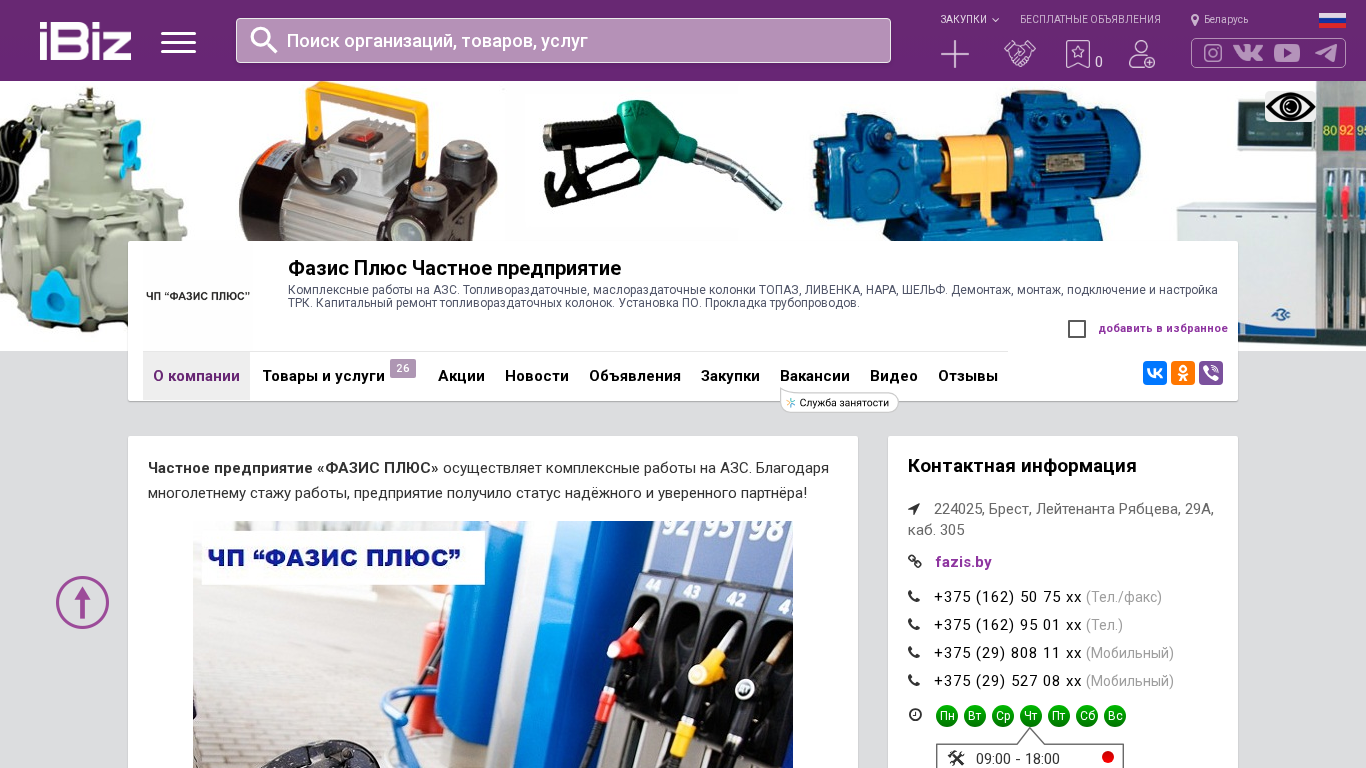1366x768 pixels.
Task: Open the Товары и услуги tab
Action: pos(324,376)
